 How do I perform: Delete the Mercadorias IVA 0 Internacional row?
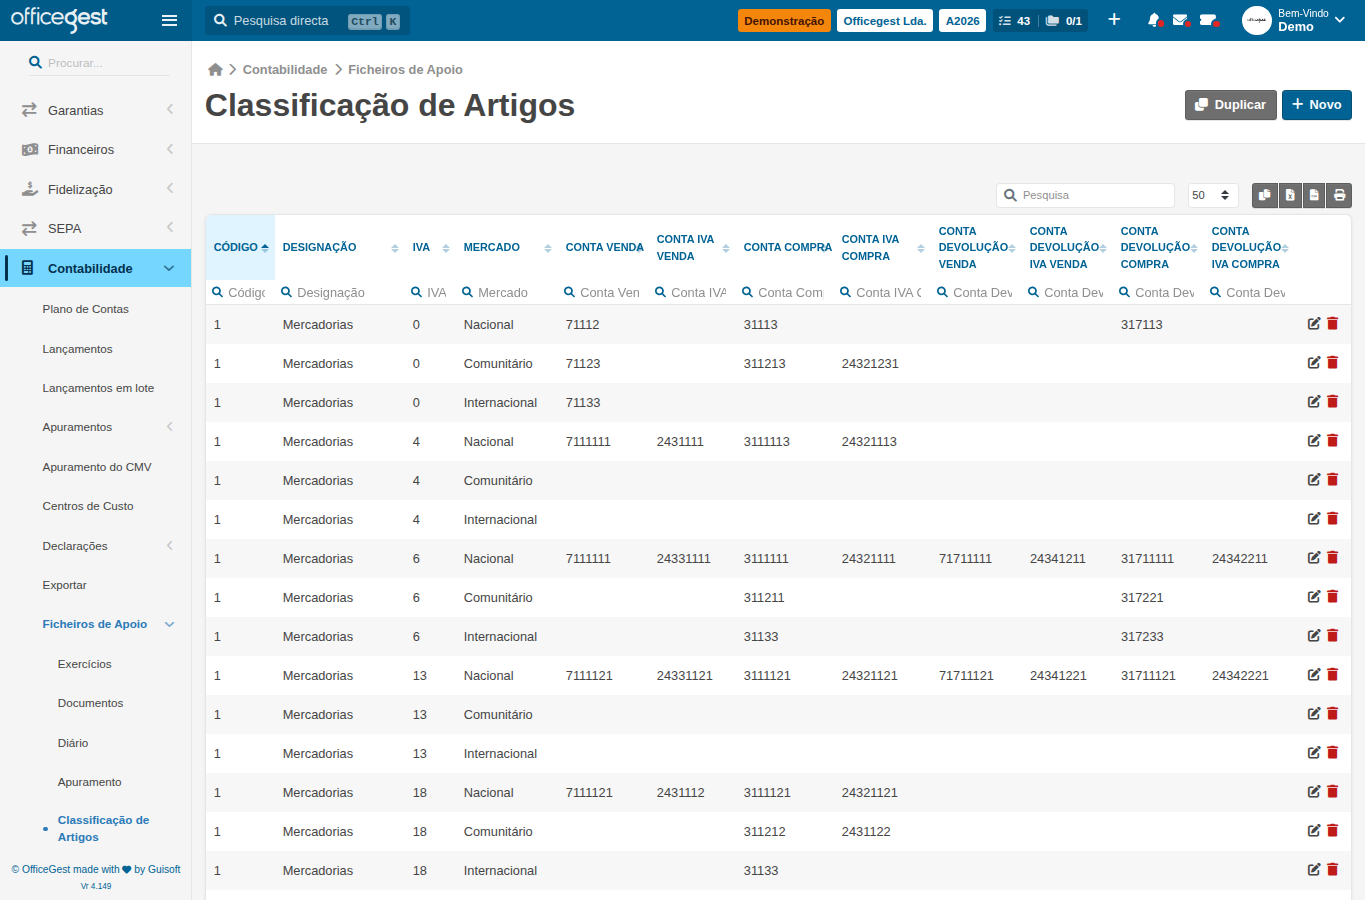(1332, 401)
